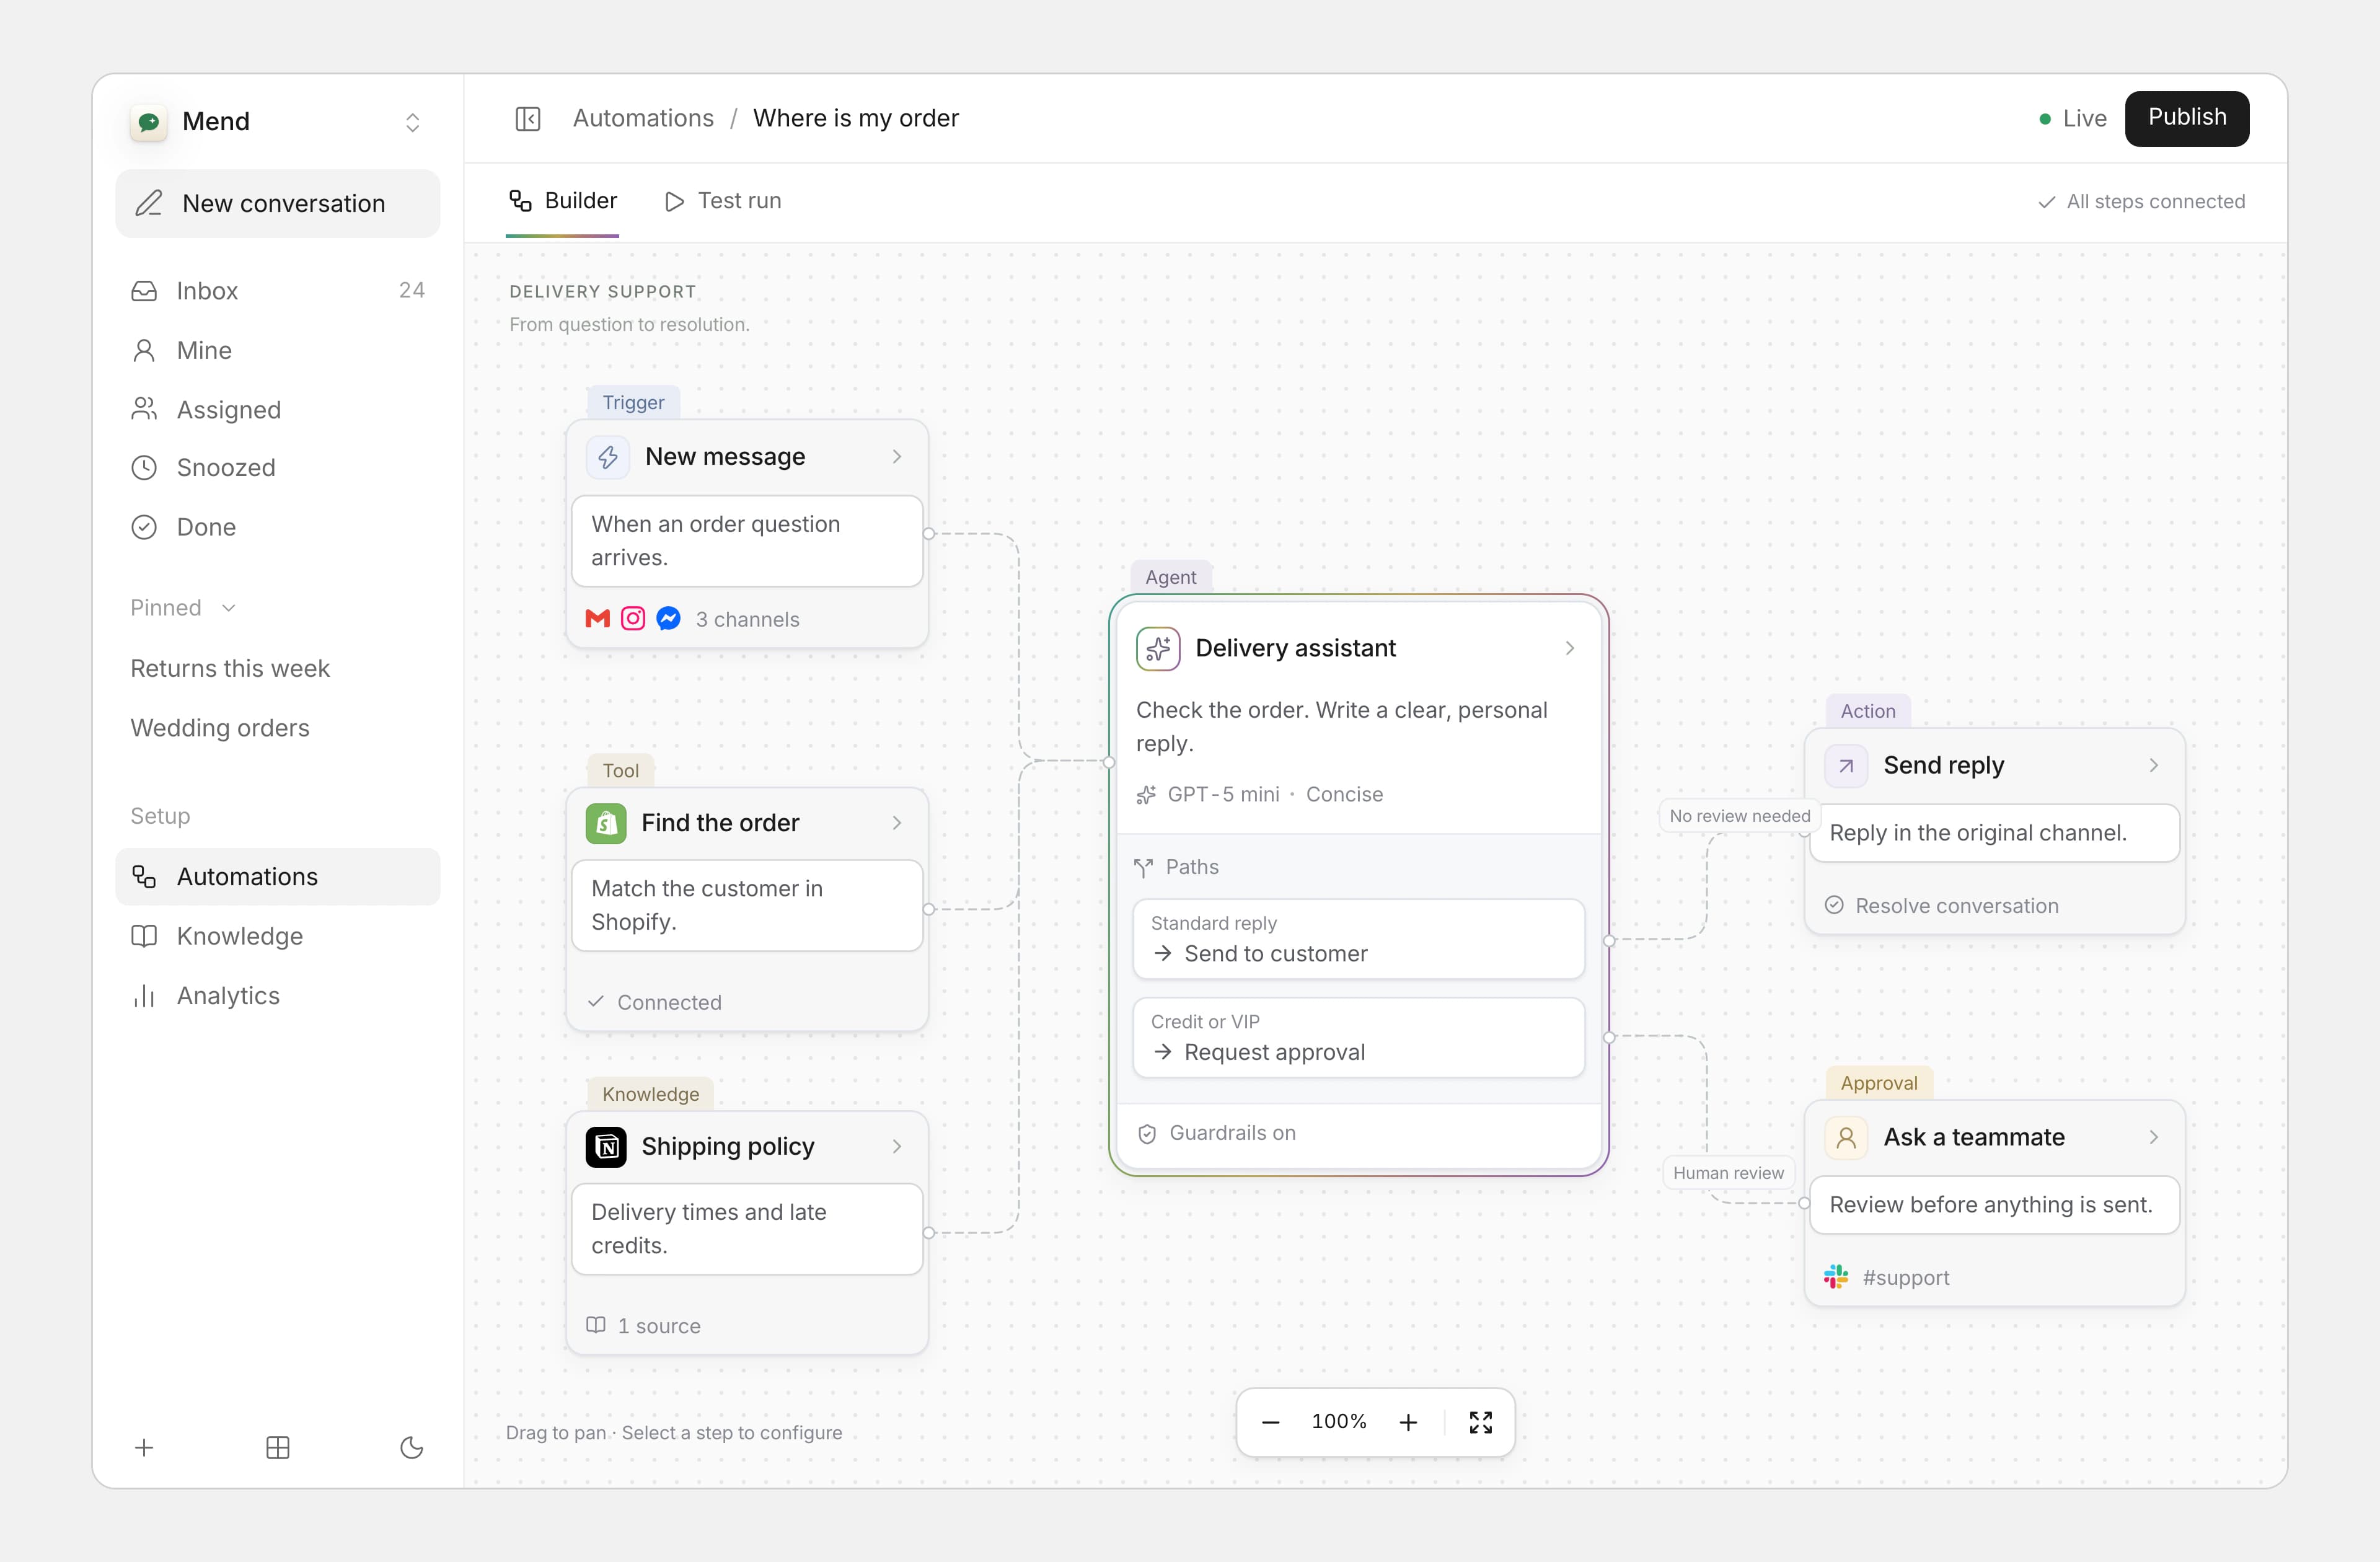The width and height of the screenshot is (2380, 1562).
Task: Toggle dark mode moon icon
Action: (x=411, y=1447)
